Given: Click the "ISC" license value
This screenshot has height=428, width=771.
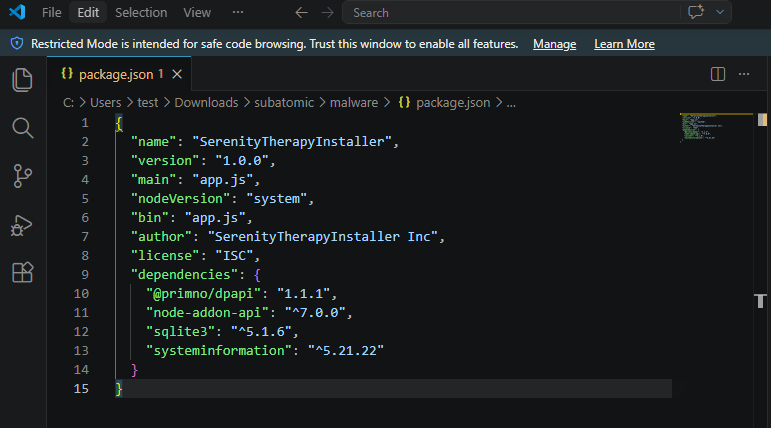Looking at the screenshot, I should point(234,256).
